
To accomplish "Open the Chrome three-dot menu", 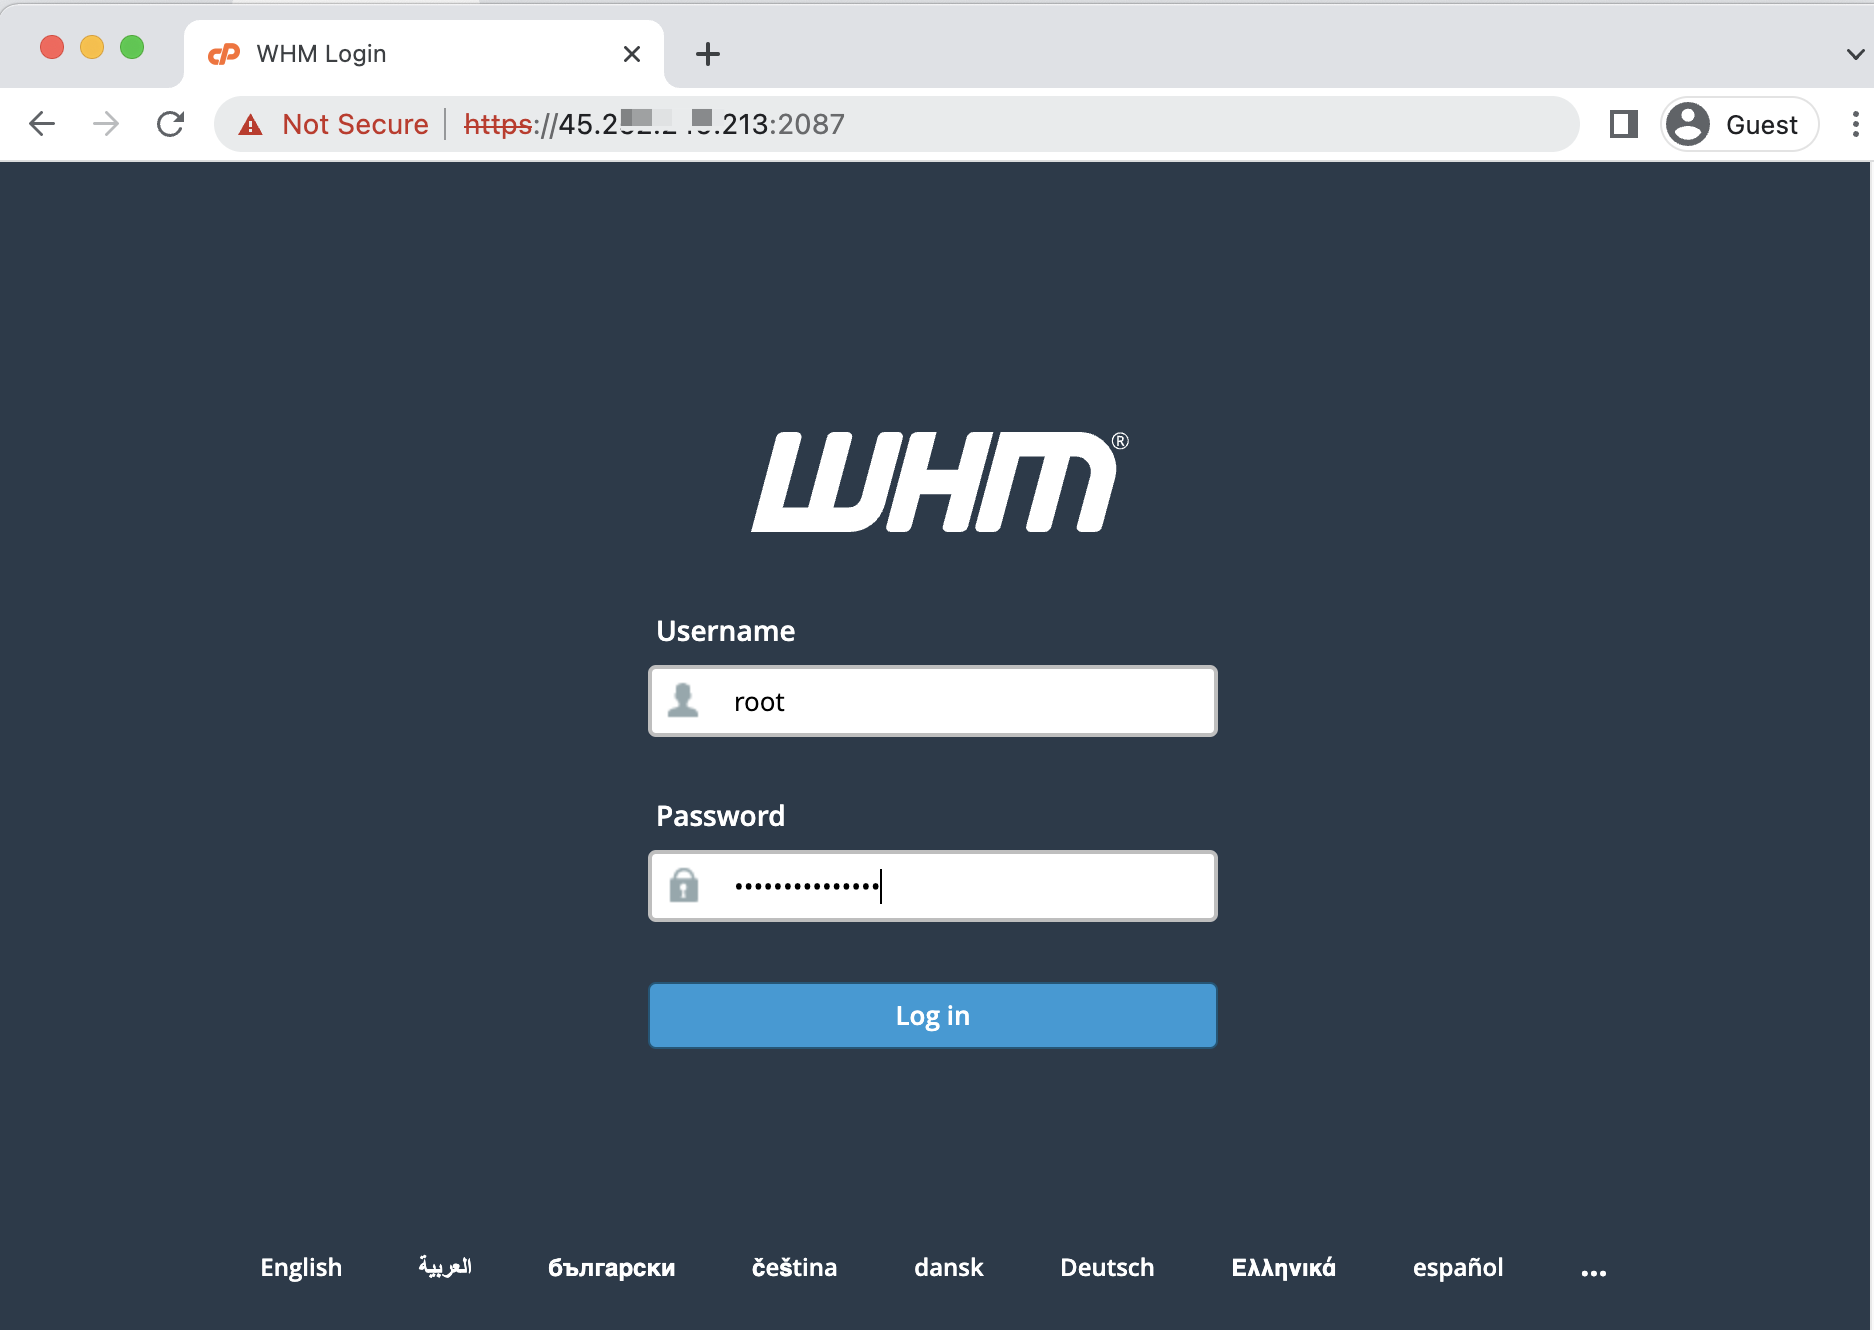I will pyautogui.click(x=1855, y=124).
